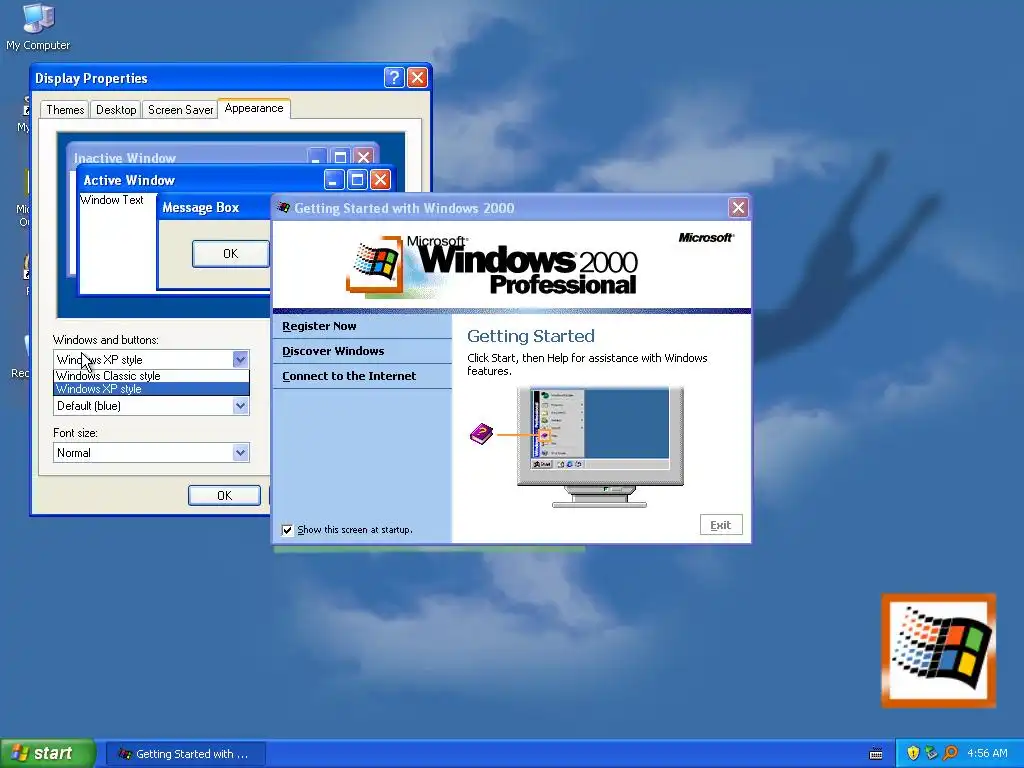
Task: Close the Getting Started with Windows 2000 window
Action: (x=738, y=208)
